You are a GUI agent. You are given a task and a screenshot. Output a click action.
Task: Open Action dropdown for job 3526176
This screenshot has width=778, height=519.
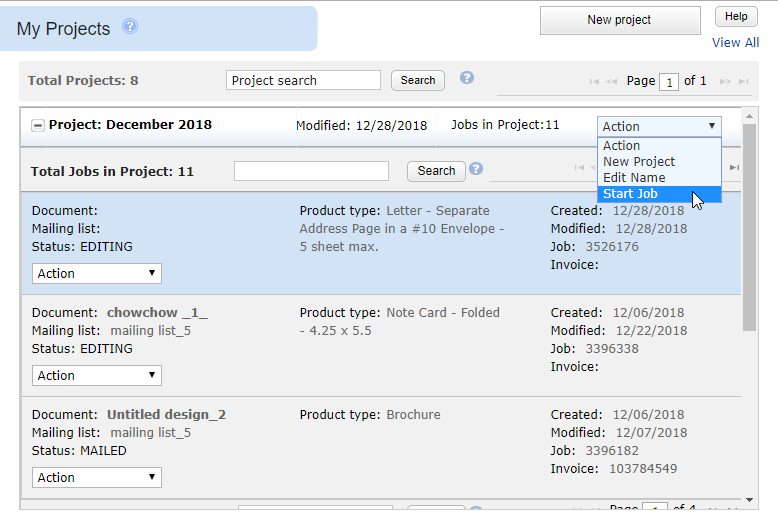click(97, 273)
